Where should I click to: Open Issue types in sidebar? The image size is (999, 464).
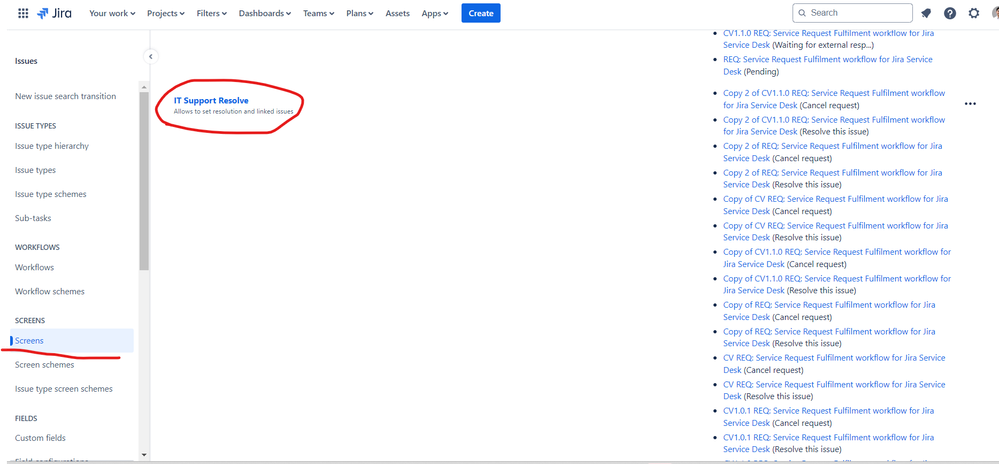pyautogui.click(x=35, y=170)
